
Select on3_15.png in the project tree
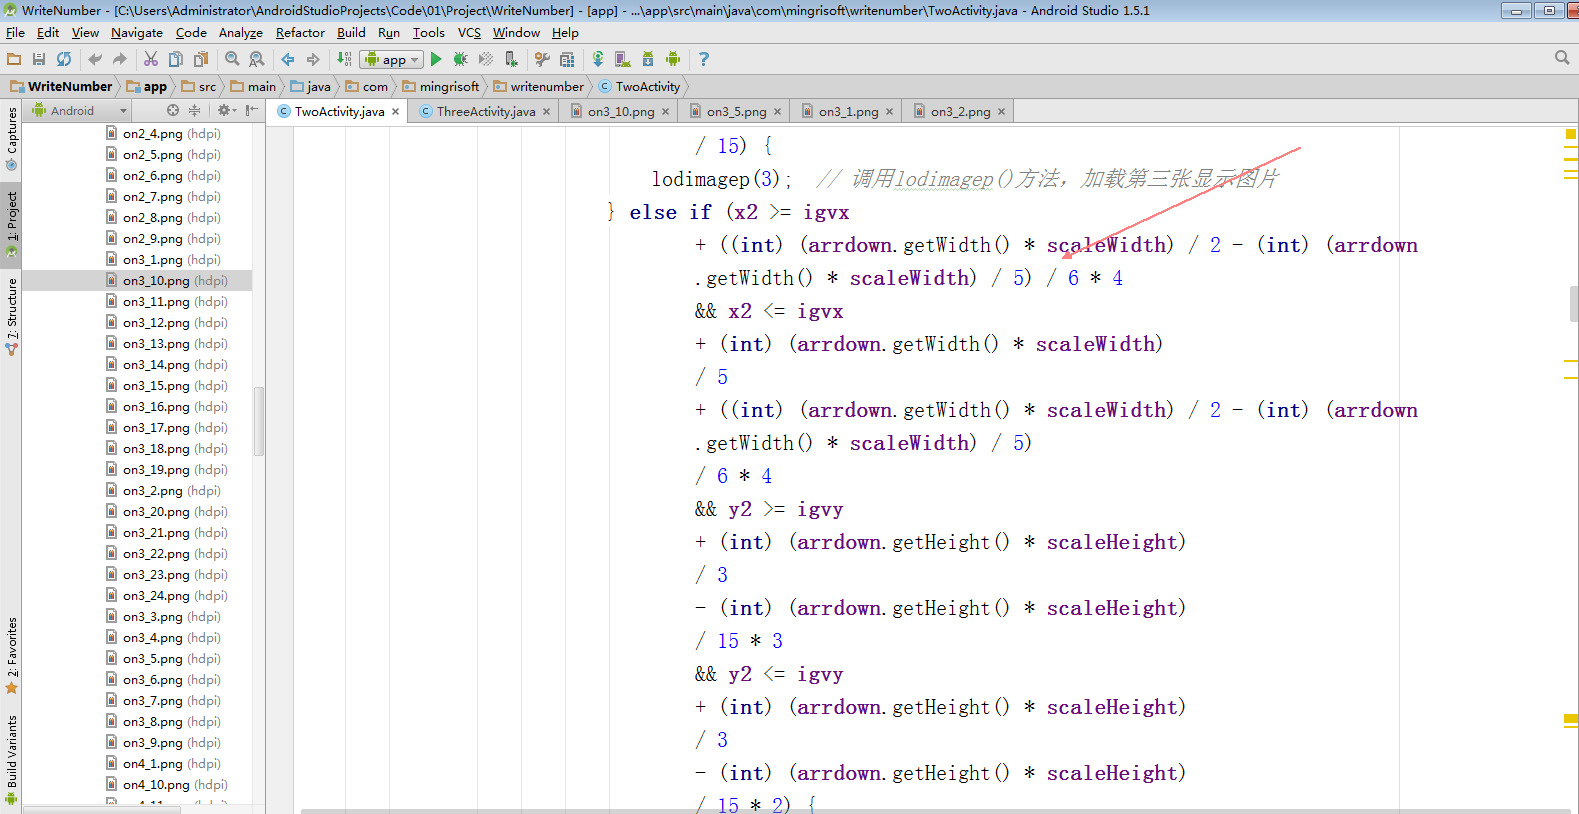pos(137,386)
